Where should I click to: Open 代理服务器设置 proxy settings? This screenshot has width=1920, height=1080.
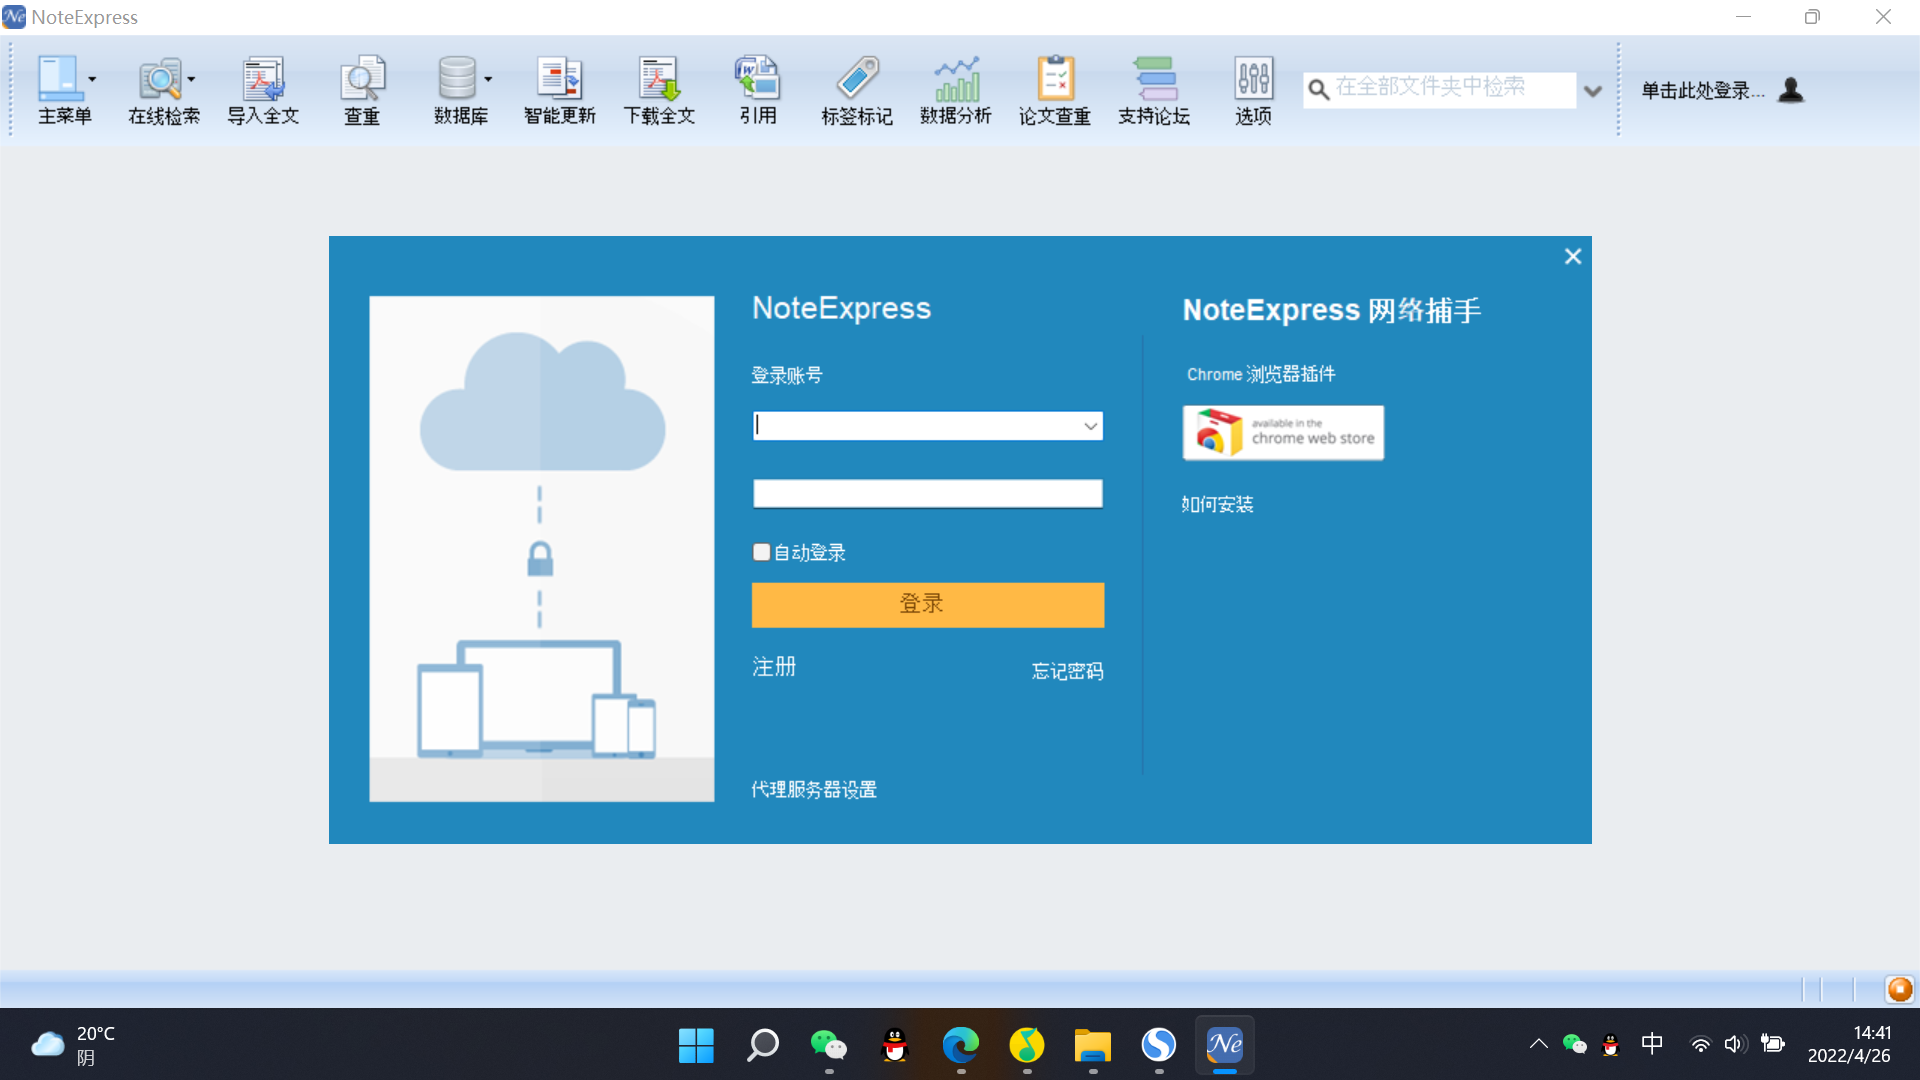coord(814,790)
